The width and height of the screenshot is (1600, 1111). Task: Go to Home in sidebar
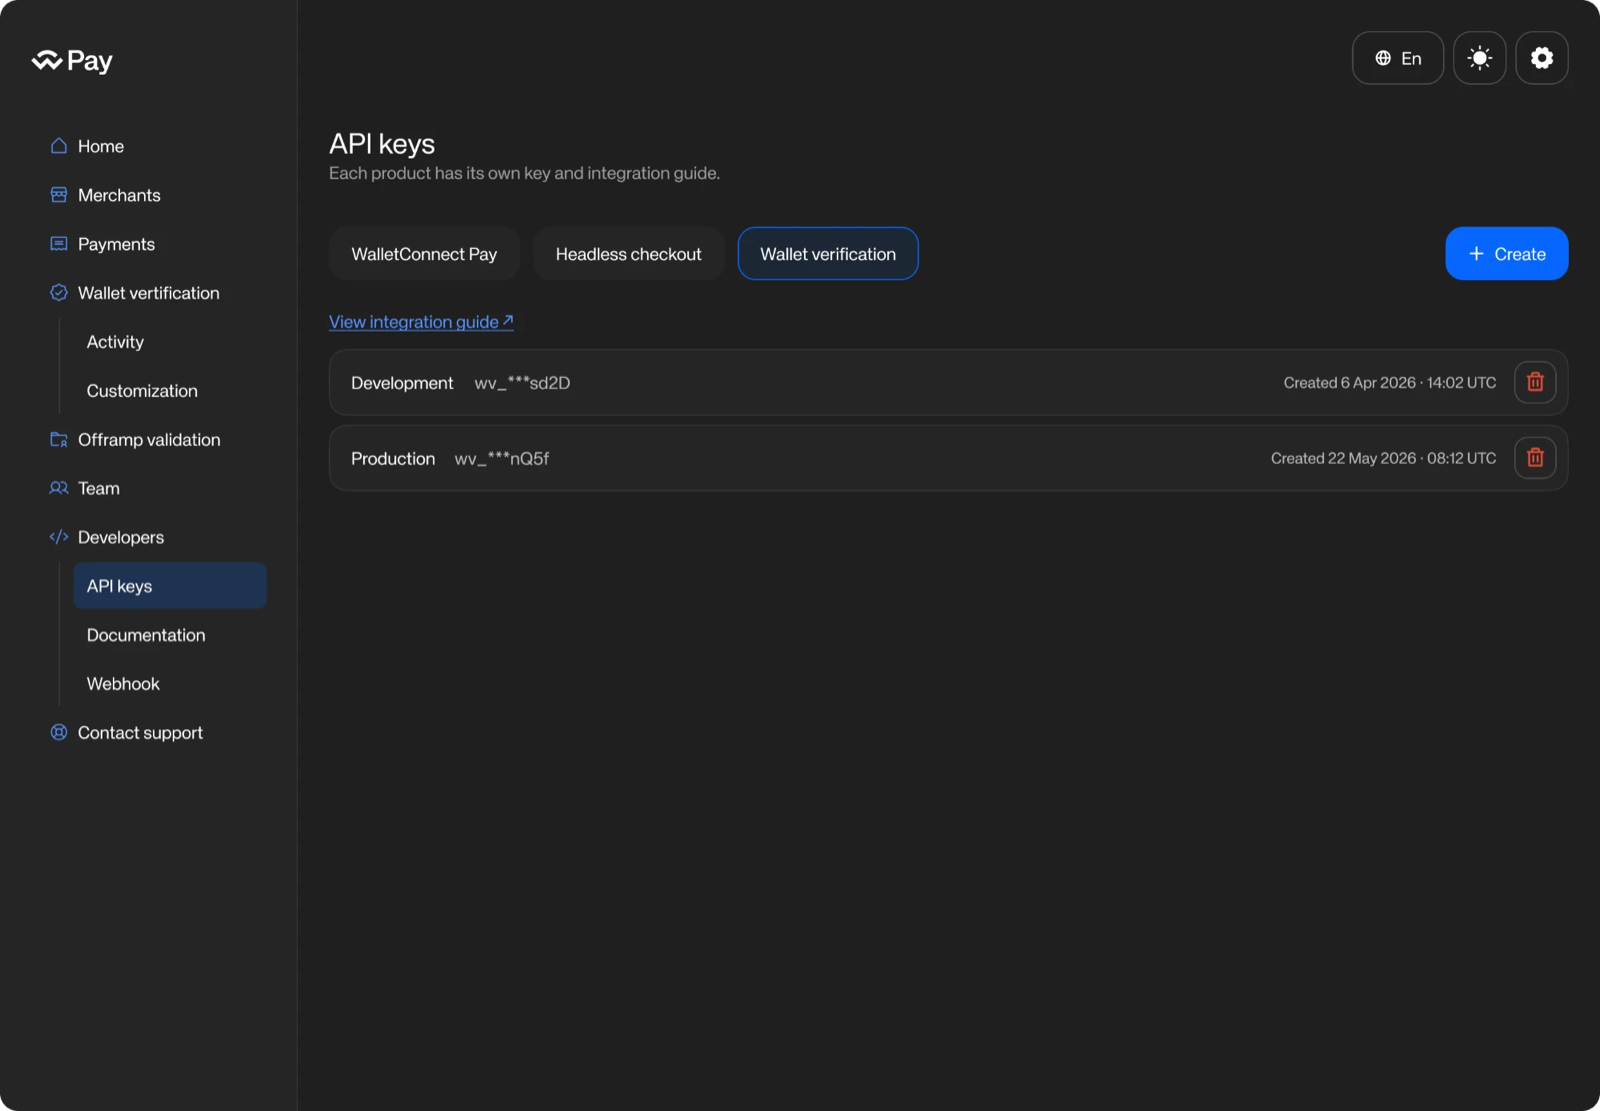pyautogui.click(x=101, y=146)
